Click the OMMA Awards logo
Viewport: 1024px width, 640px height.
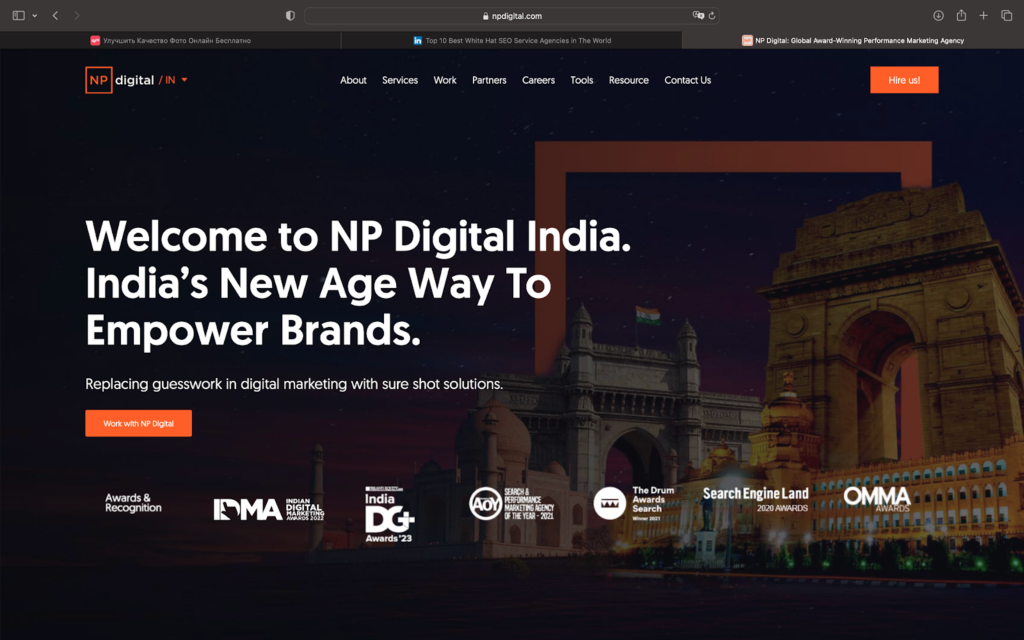tap(876, 499)
